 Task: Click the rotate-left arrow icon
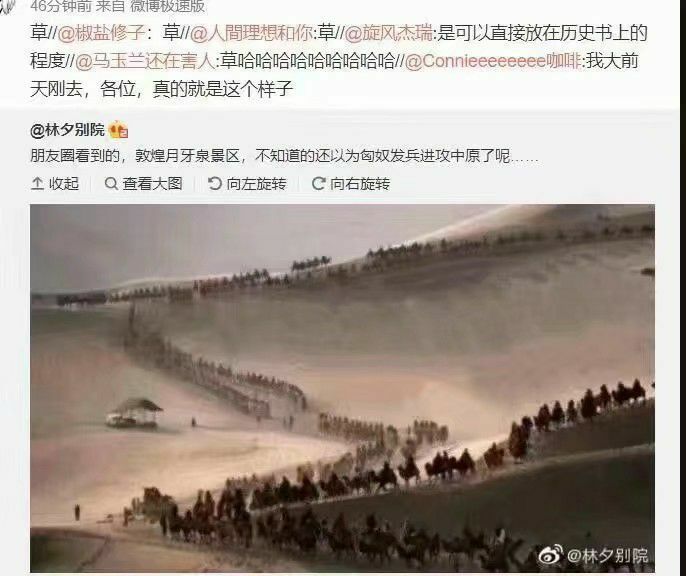click(x=215, y=184)
